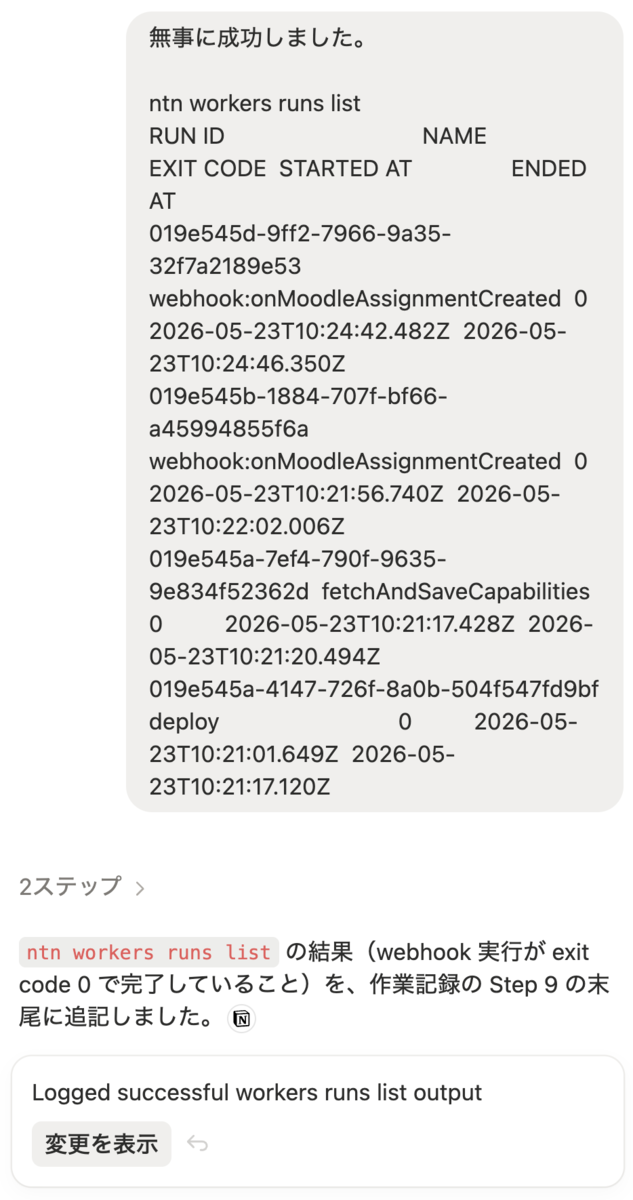Click the chevron arrow beside 2ステップ

point(140,887)
